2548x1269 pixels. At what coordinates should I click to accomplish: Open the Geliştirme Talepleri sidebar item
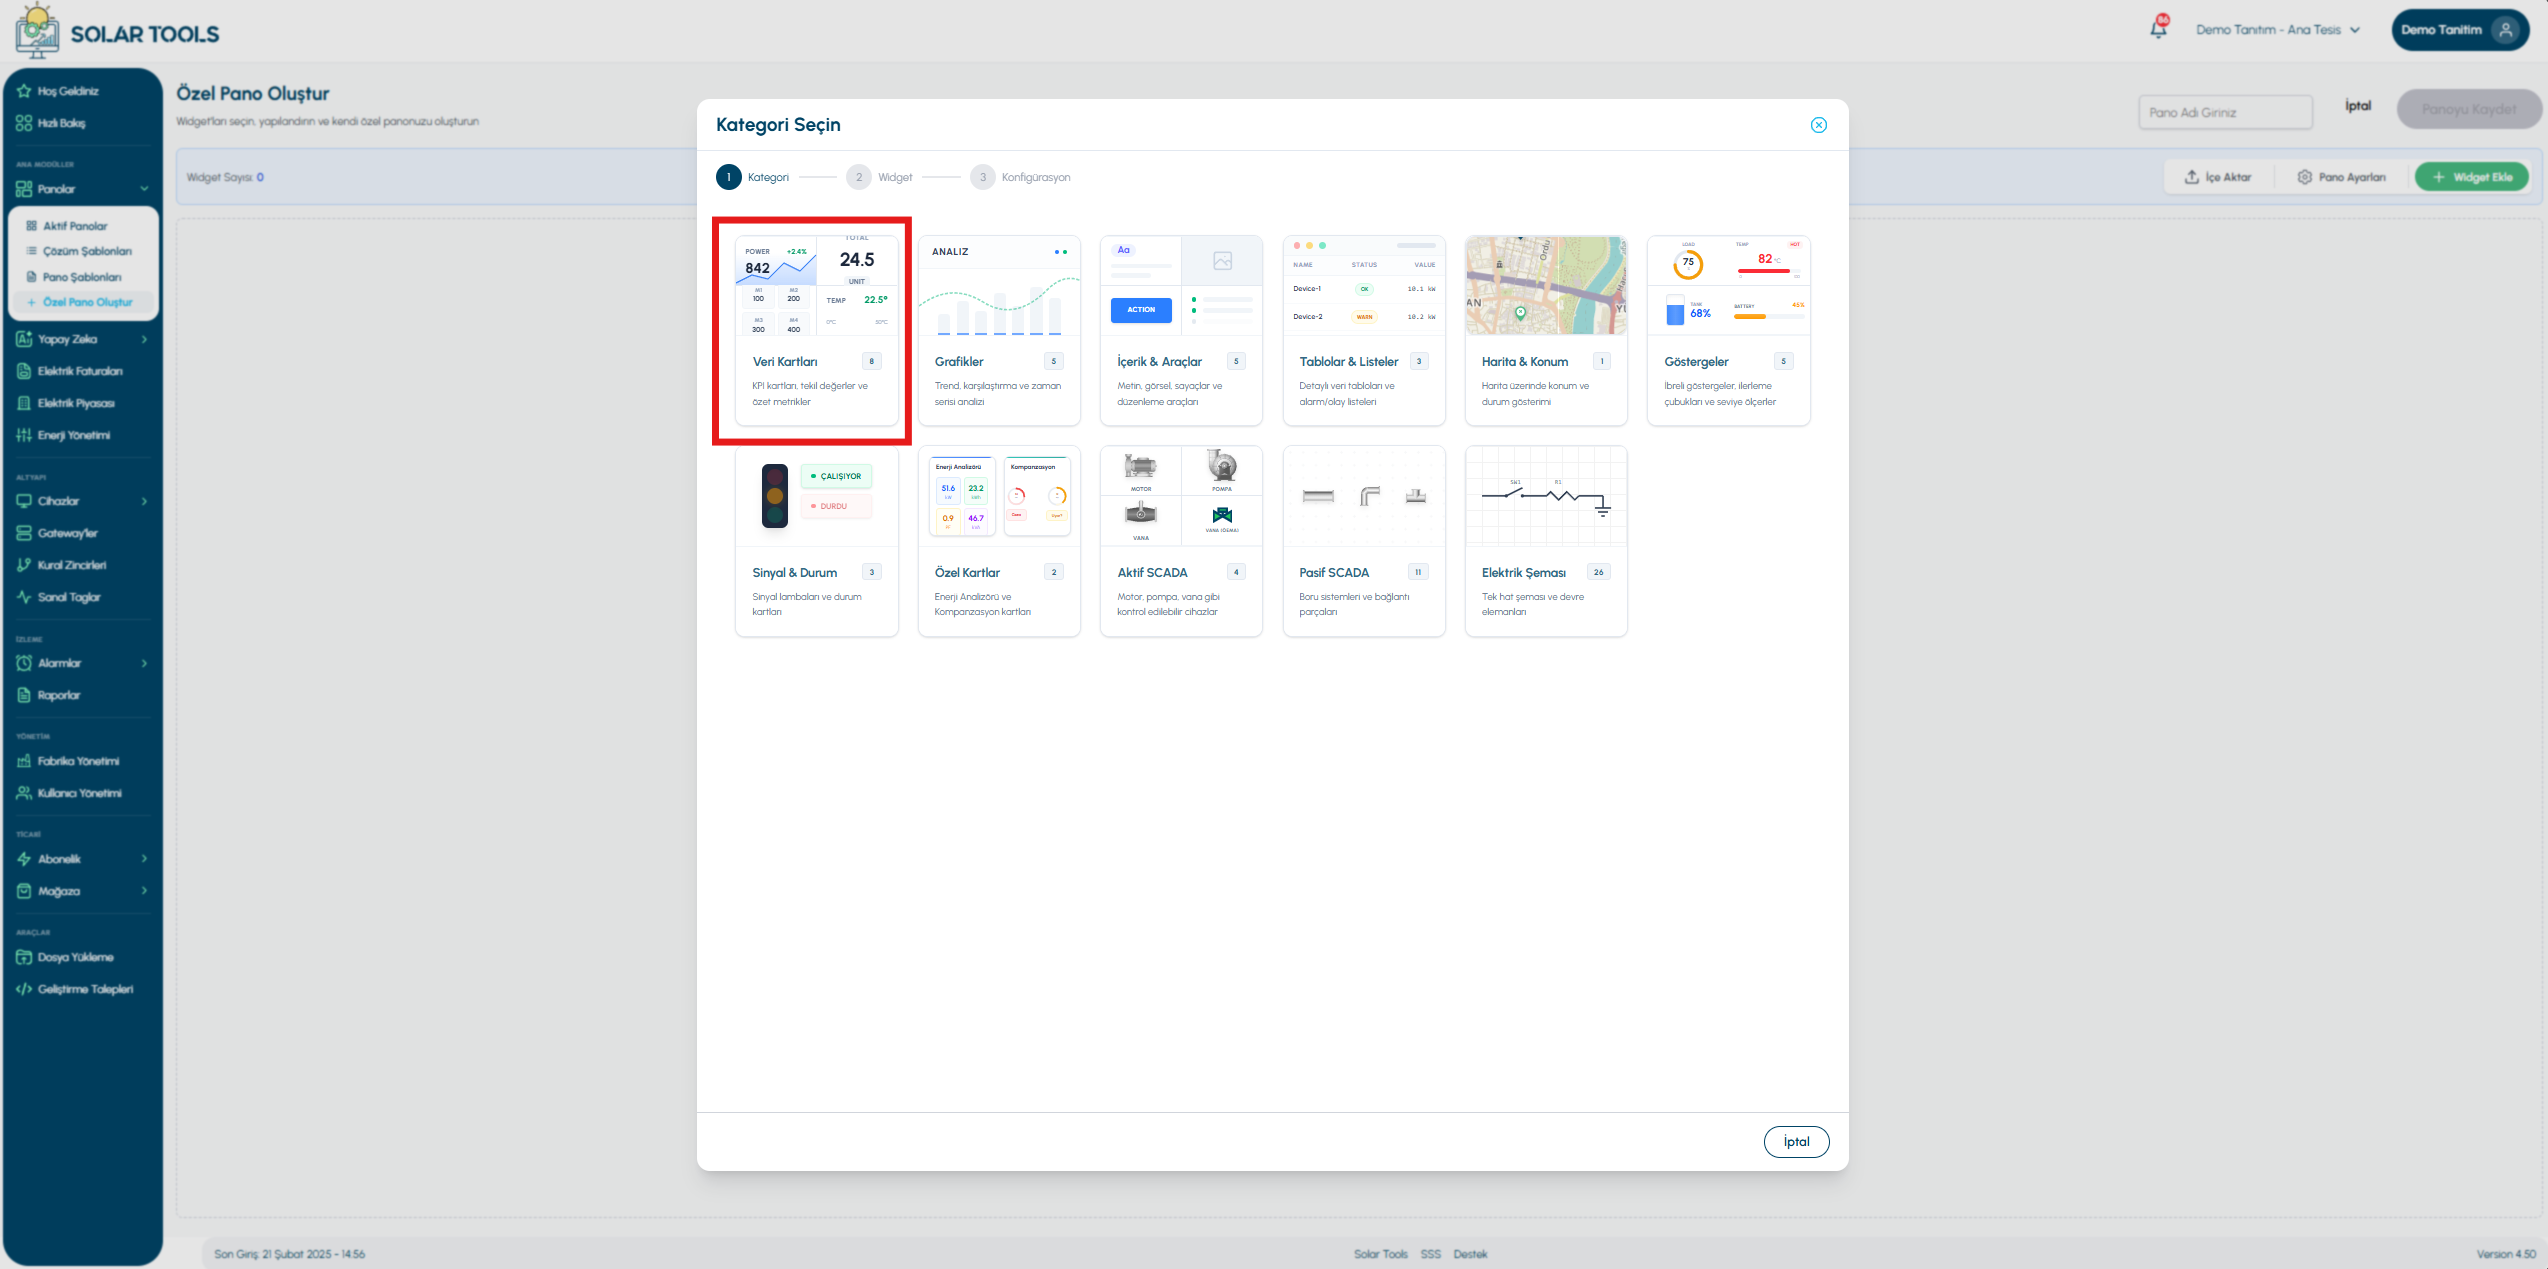(x=82, y=989)
